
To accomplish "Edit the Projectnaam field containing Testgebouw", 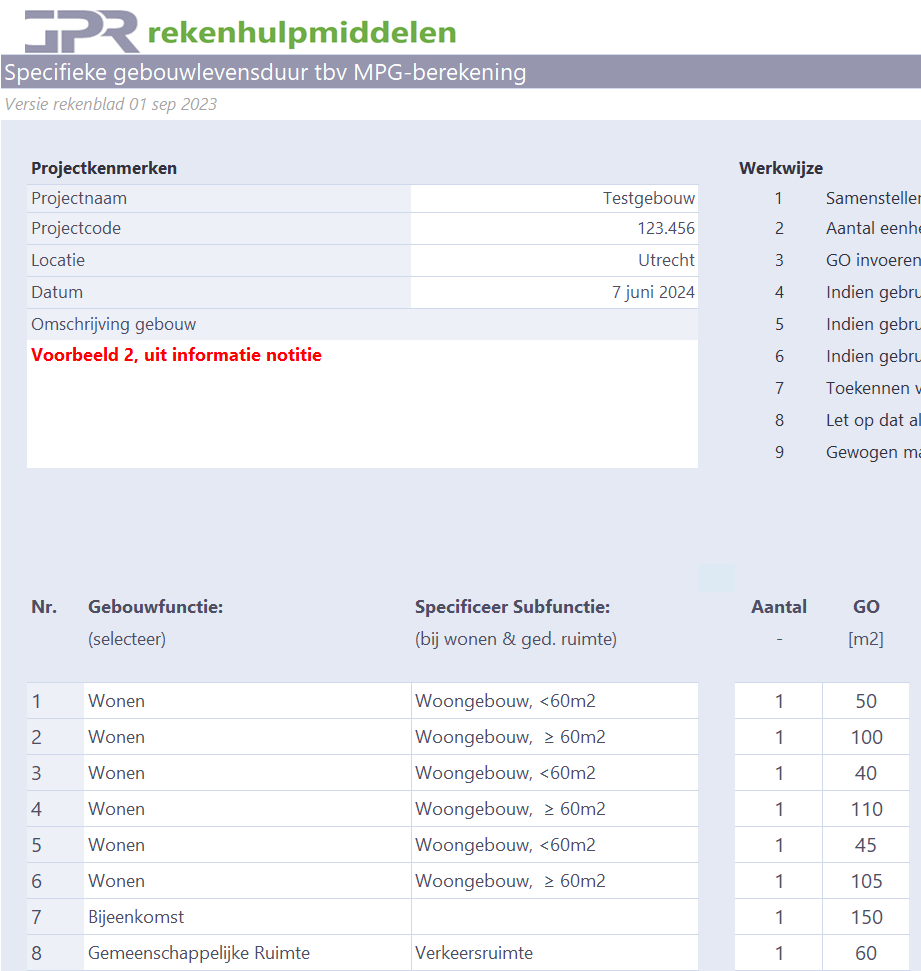I will 554,198.
